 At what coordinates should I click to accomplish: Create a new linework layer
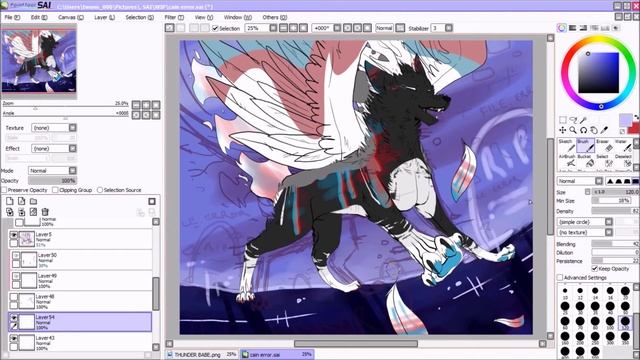coord(22,201)
